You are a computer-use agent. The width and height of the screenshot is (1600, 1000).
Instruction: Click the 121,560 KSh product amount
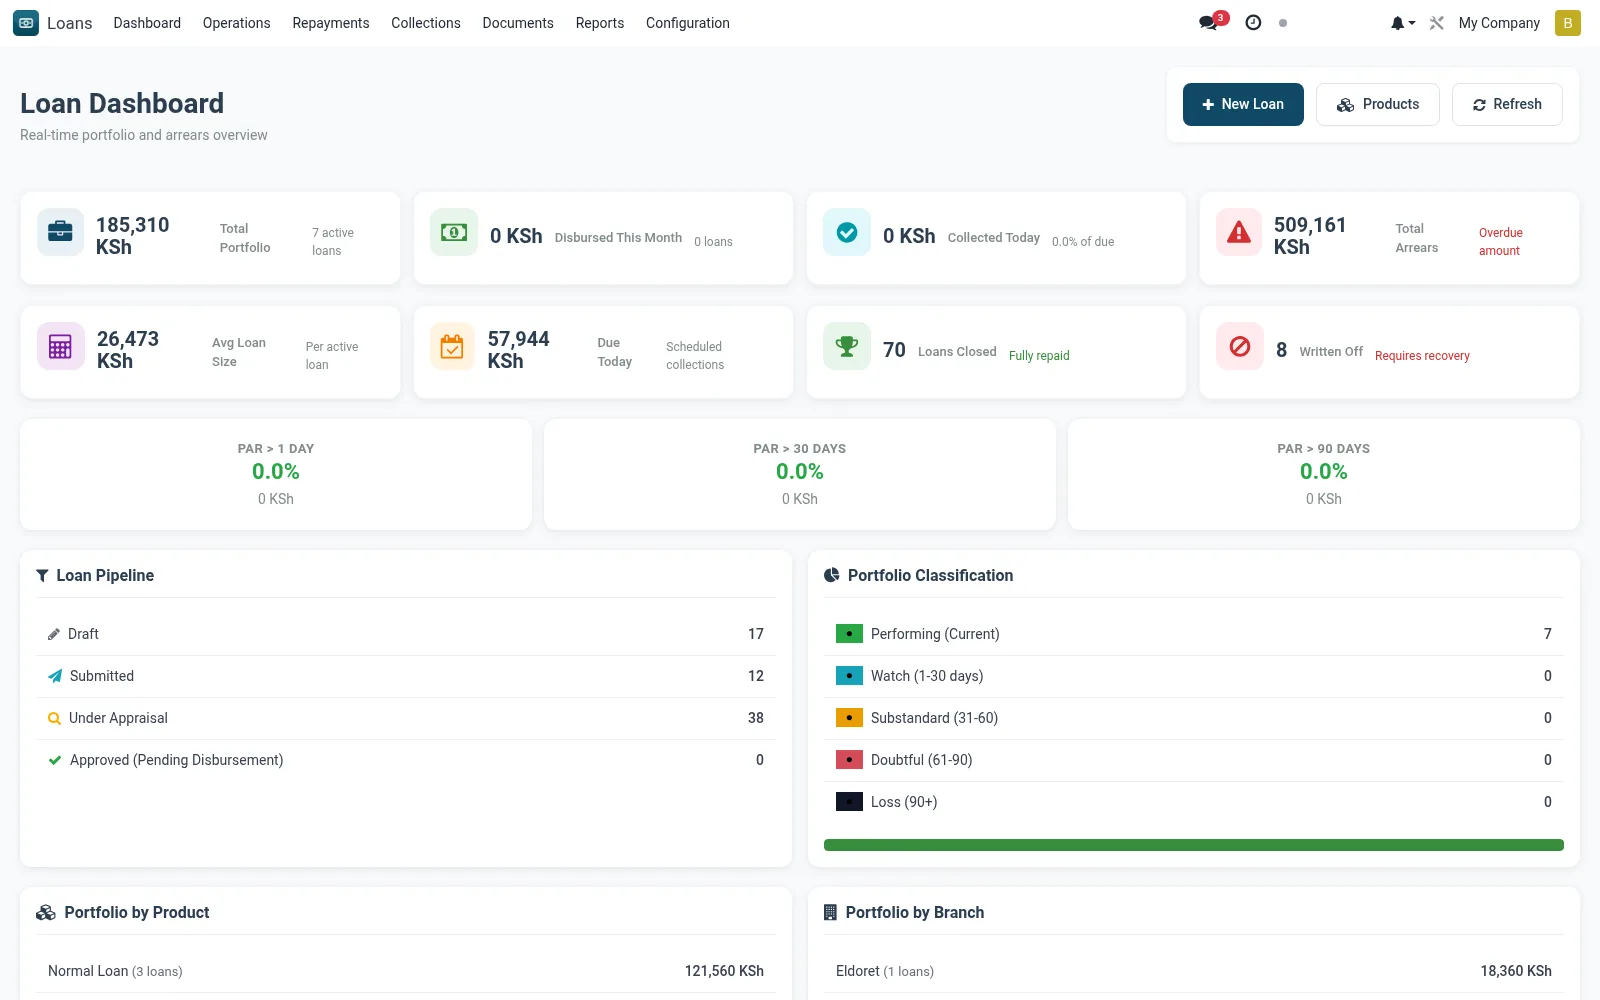pos(724,971)
